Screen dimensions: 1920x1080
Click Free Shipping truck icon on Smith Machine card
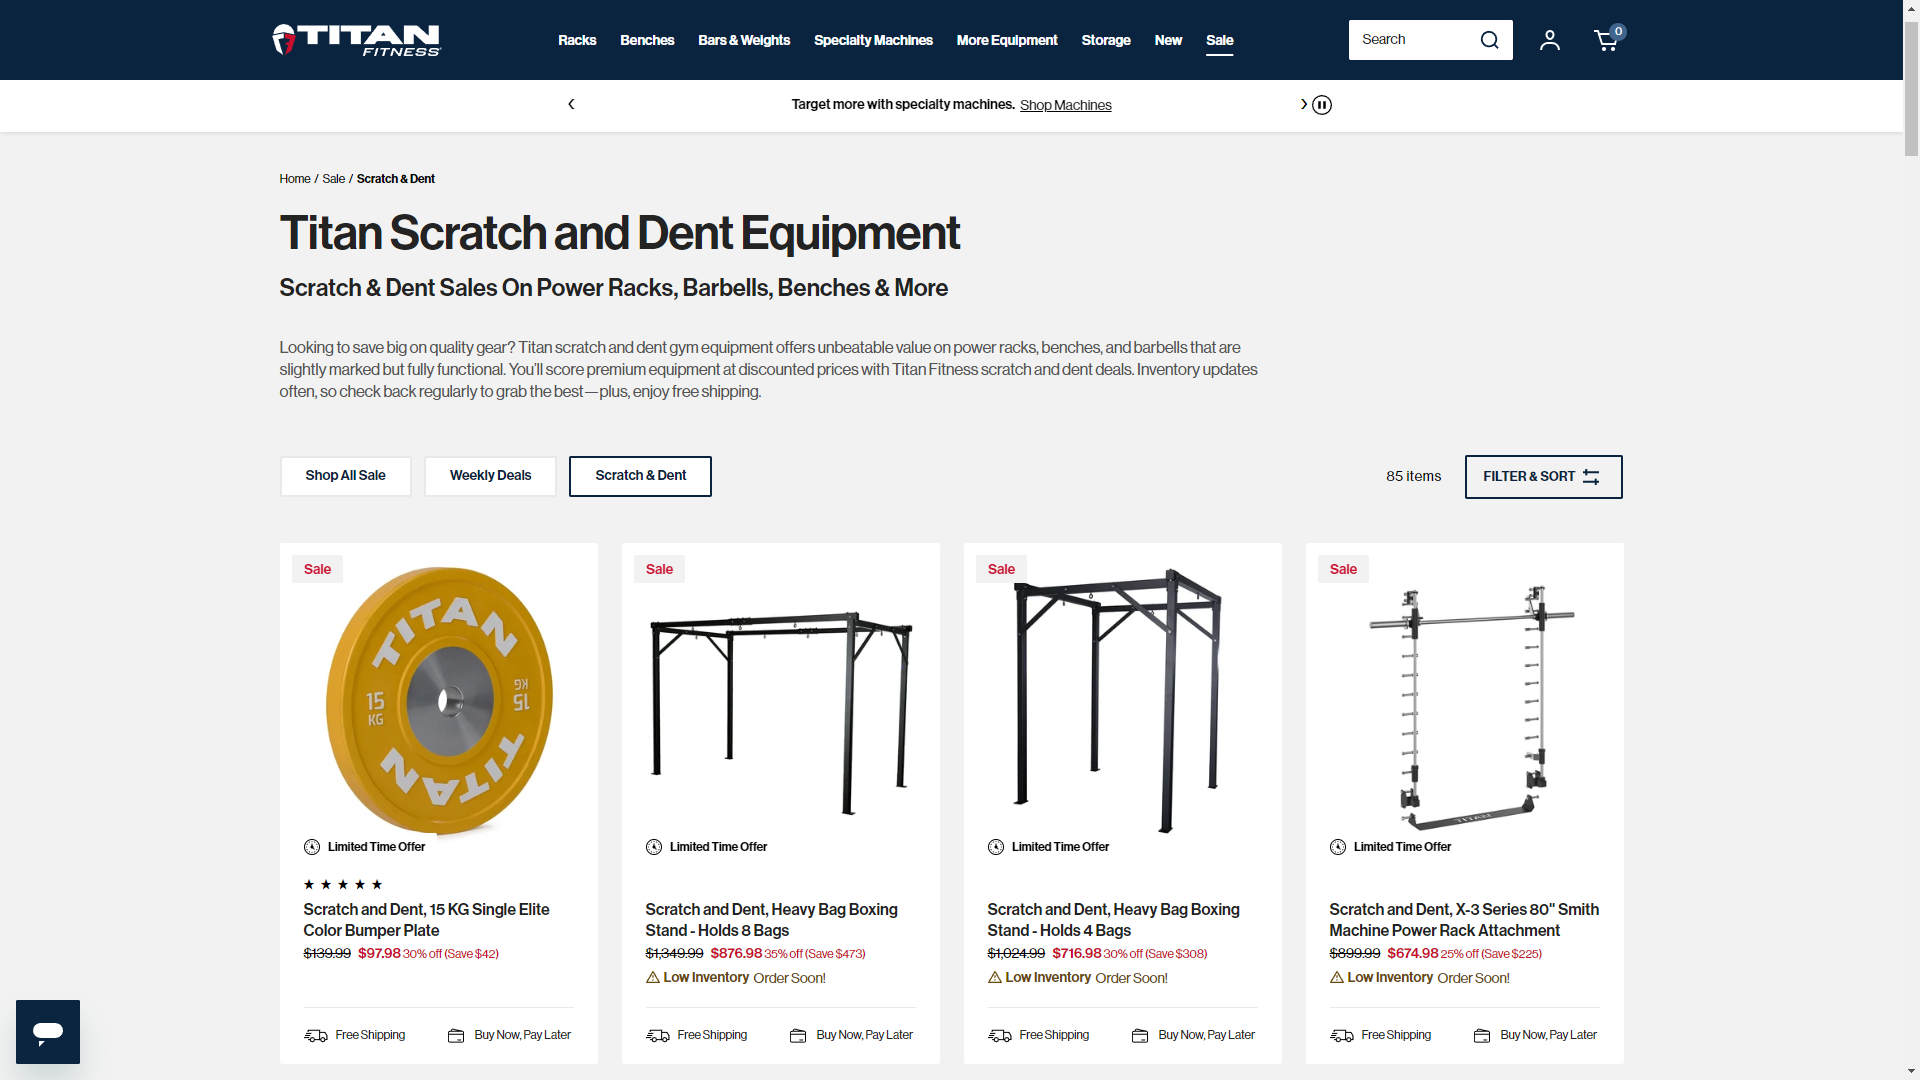(1341, 1035)
